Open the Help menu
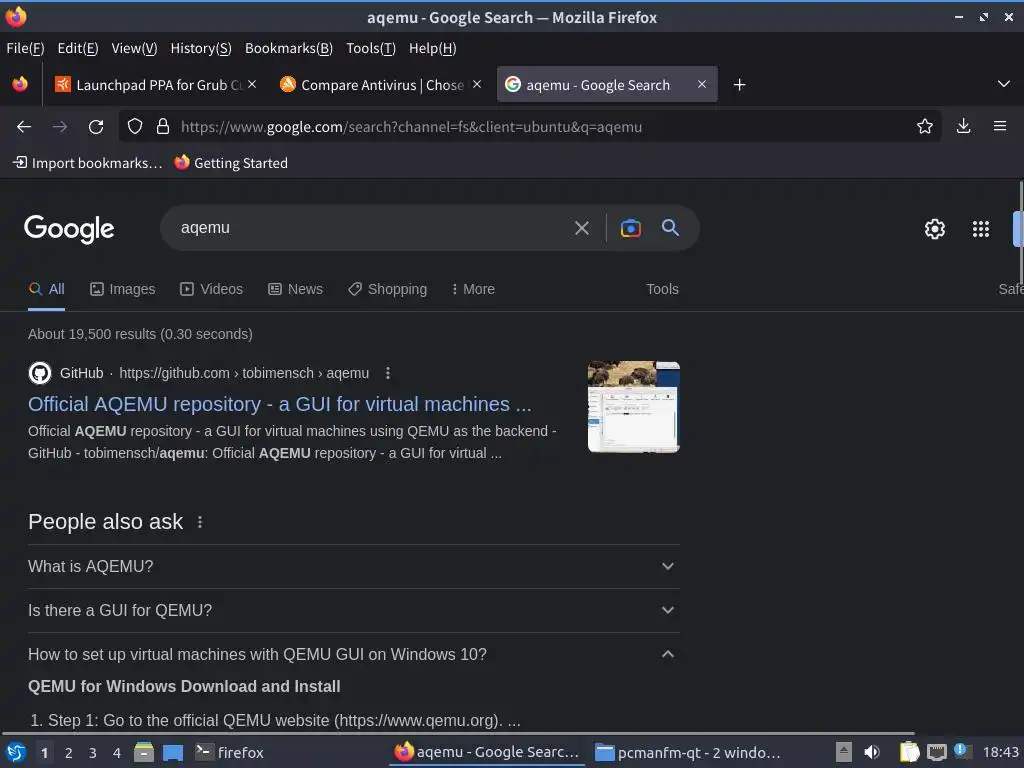Screen dimensions: 1024x768 432,48
